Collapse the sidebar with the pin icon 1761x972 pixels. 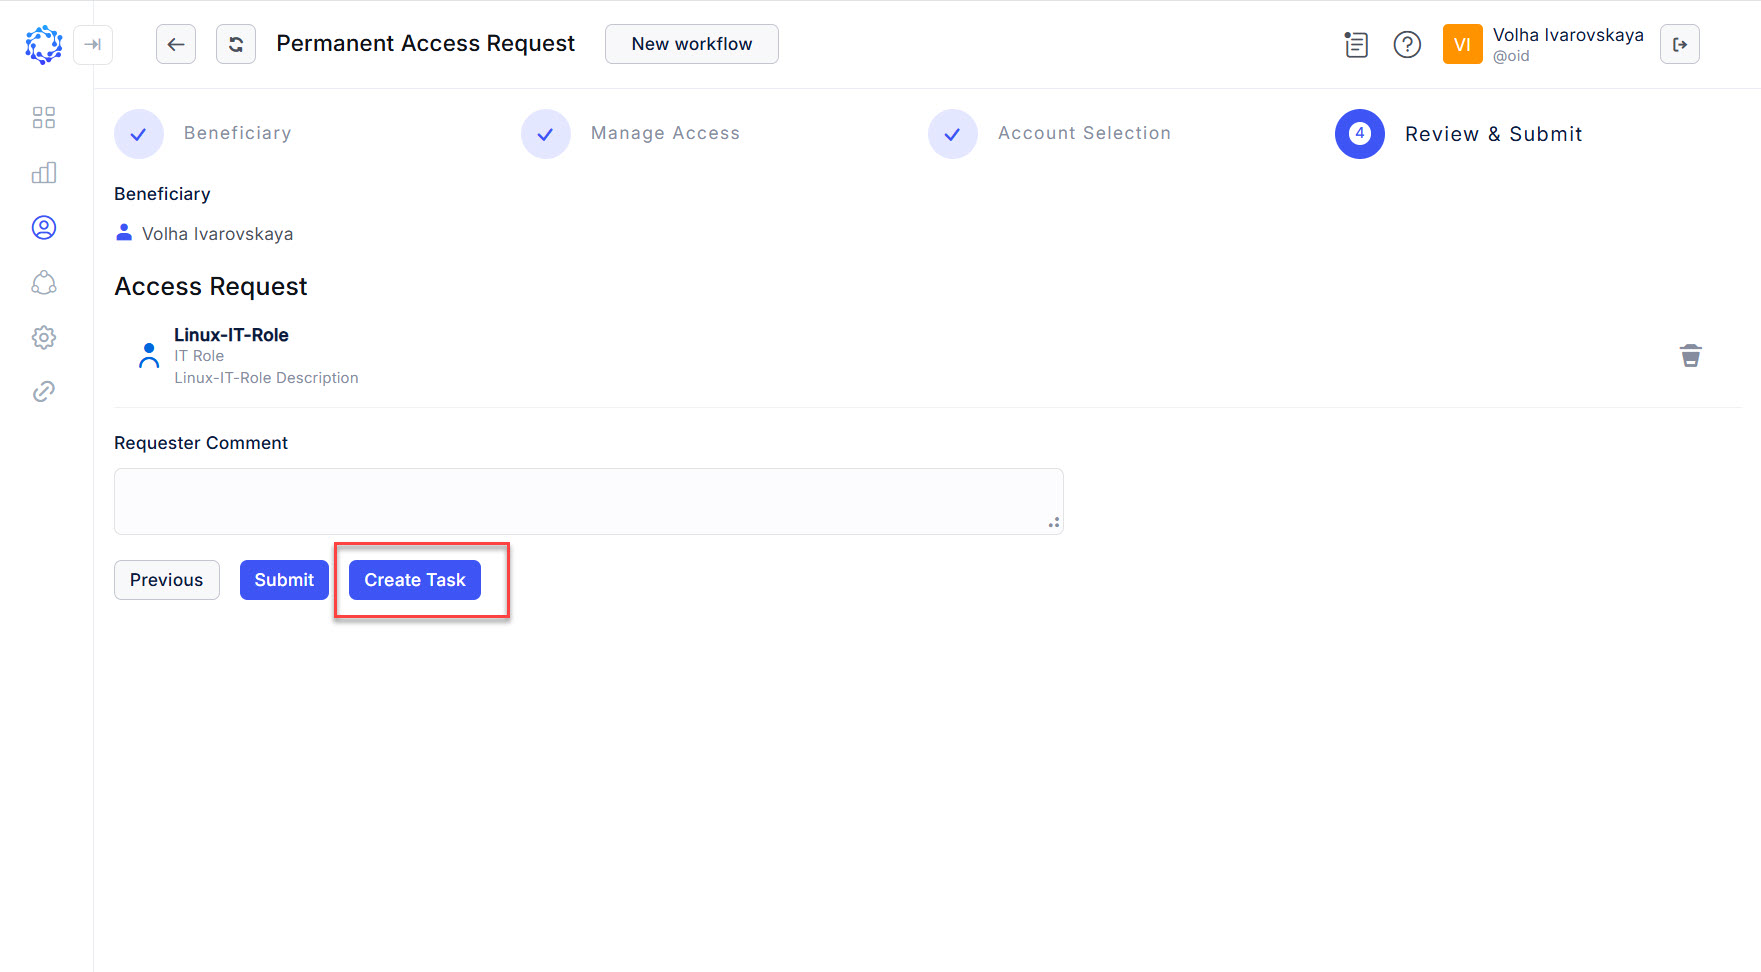93,45
